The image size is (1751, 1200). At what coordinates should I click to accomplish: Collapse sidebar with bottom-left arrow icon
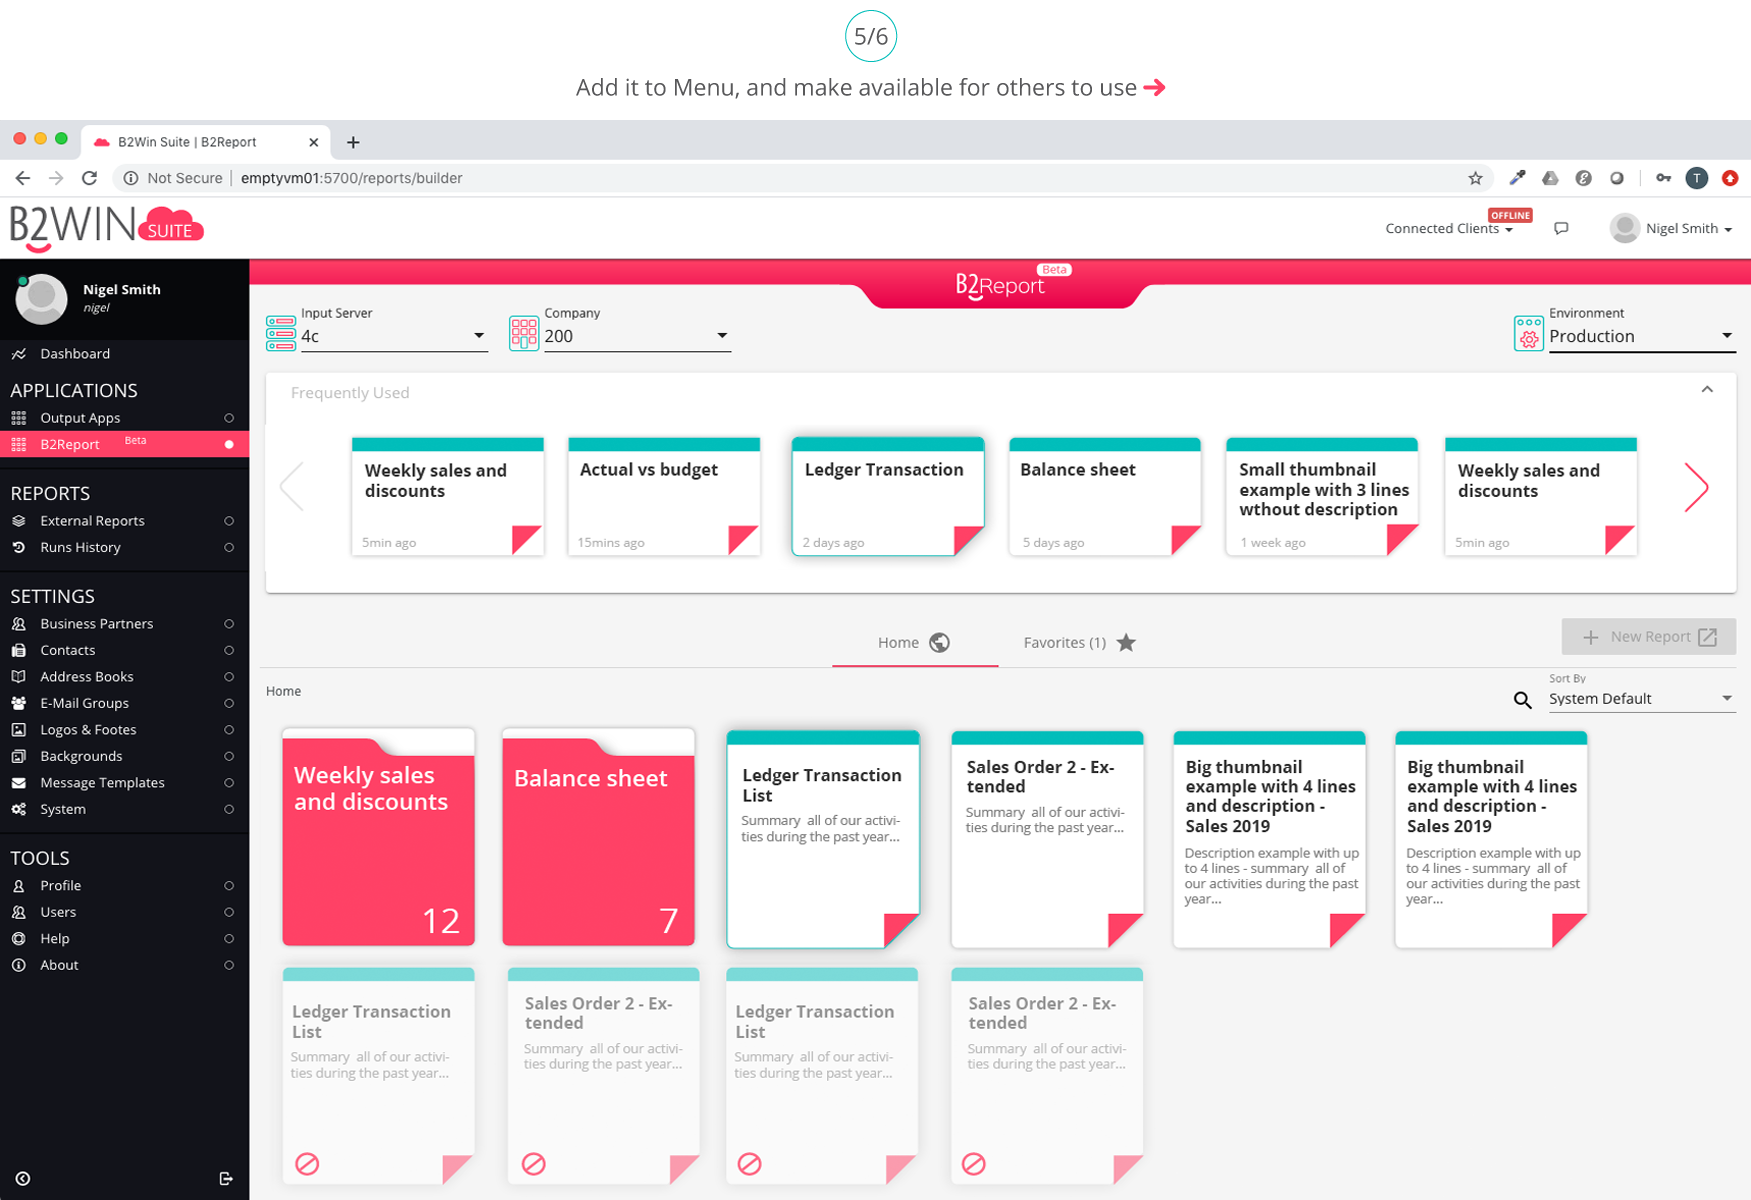[23, 1179]
